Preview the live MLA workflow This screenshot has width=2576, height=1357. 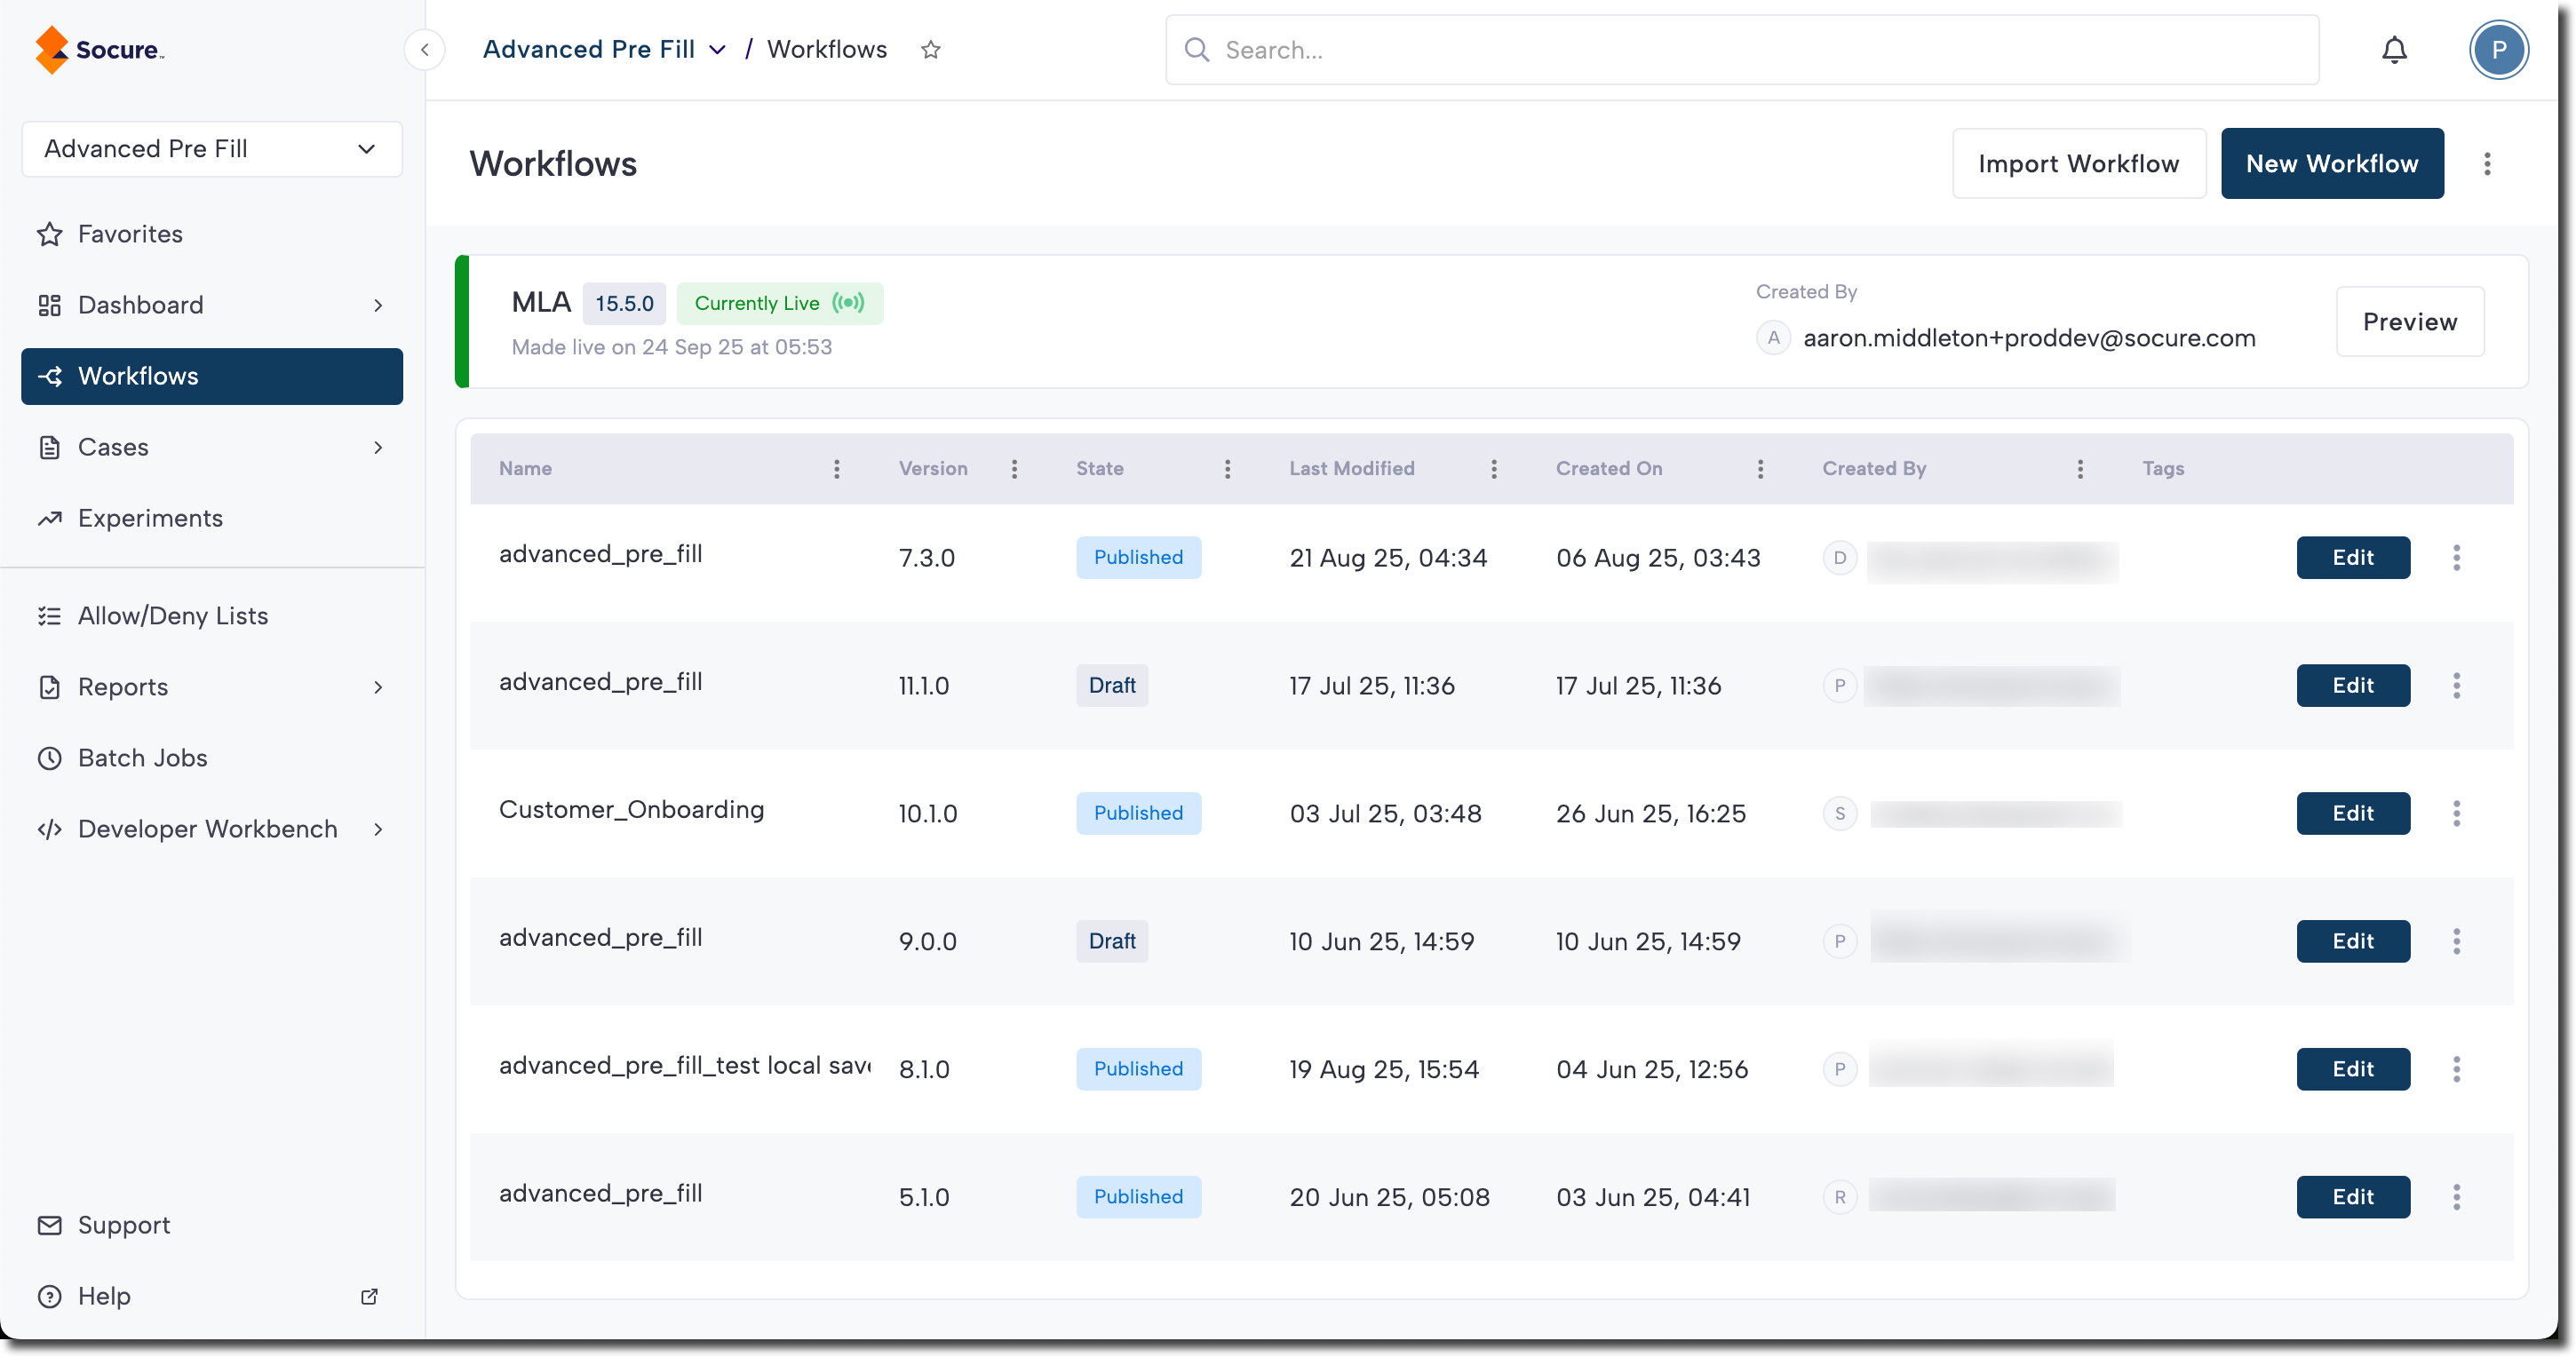pyautogui.click(x=2409, y=322)
